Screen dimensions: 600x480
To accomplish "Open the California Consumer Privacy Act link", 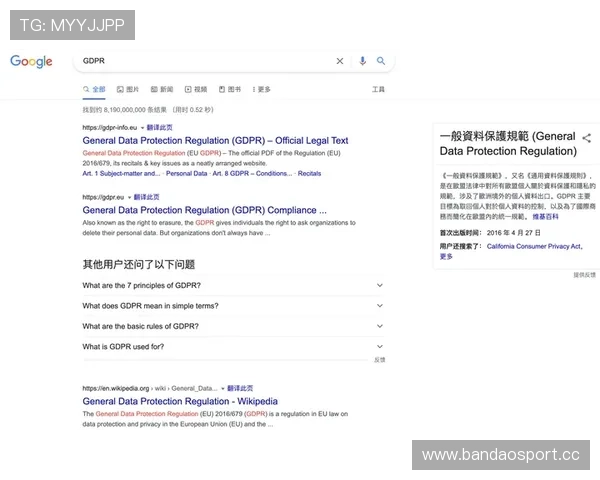I will click(x=535, y=246).
